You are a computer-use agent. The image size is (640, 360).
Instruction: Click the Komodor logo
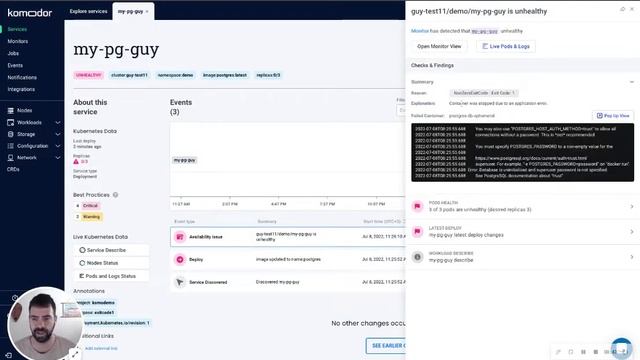coord(30,13)
